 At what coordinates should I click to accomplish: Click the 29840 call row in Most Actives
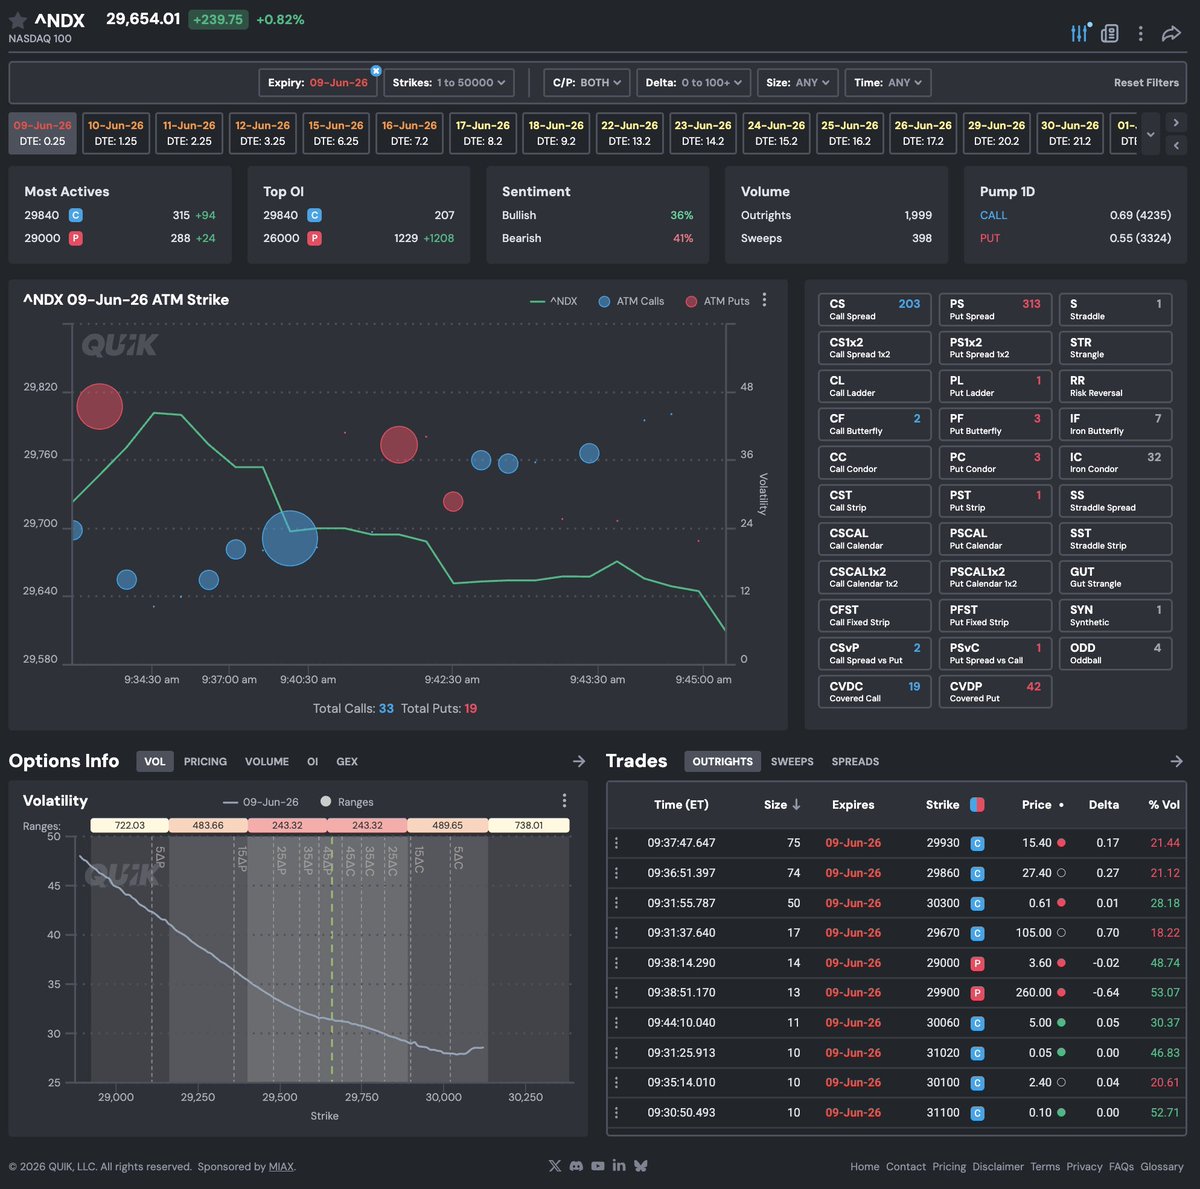tap(120, 215)
